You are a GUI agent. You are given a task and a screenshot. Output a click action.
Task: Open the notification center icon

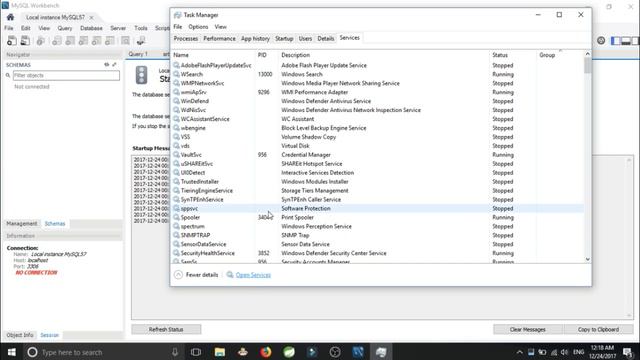pos(628,352)
